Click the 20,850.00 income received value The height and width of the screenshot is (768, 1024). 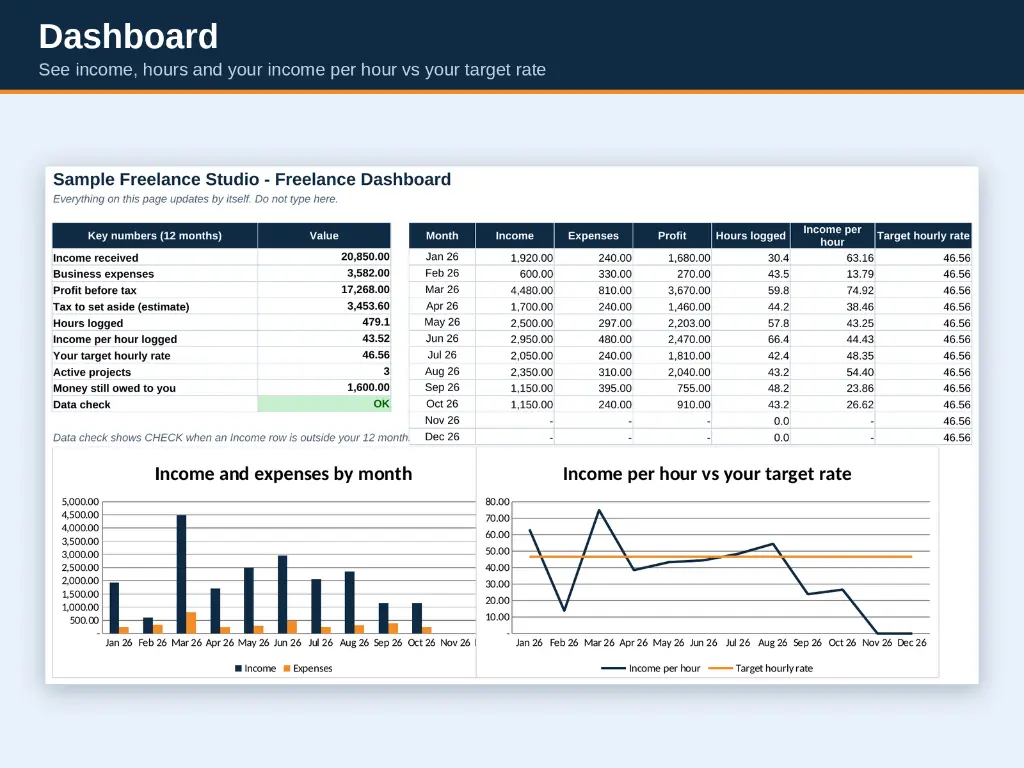365,257
